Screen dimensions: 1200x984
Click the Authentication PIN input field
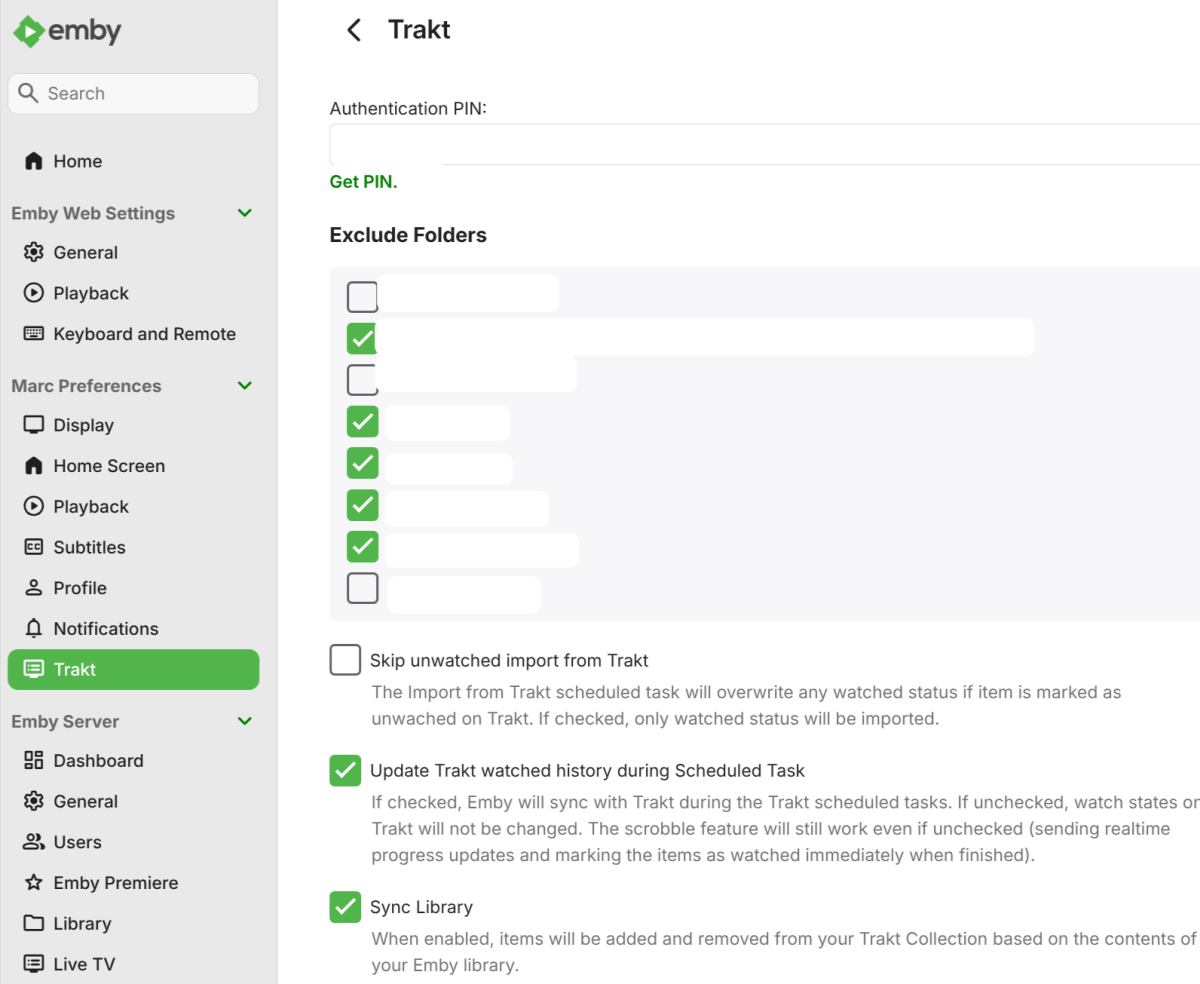pos(765,144)
